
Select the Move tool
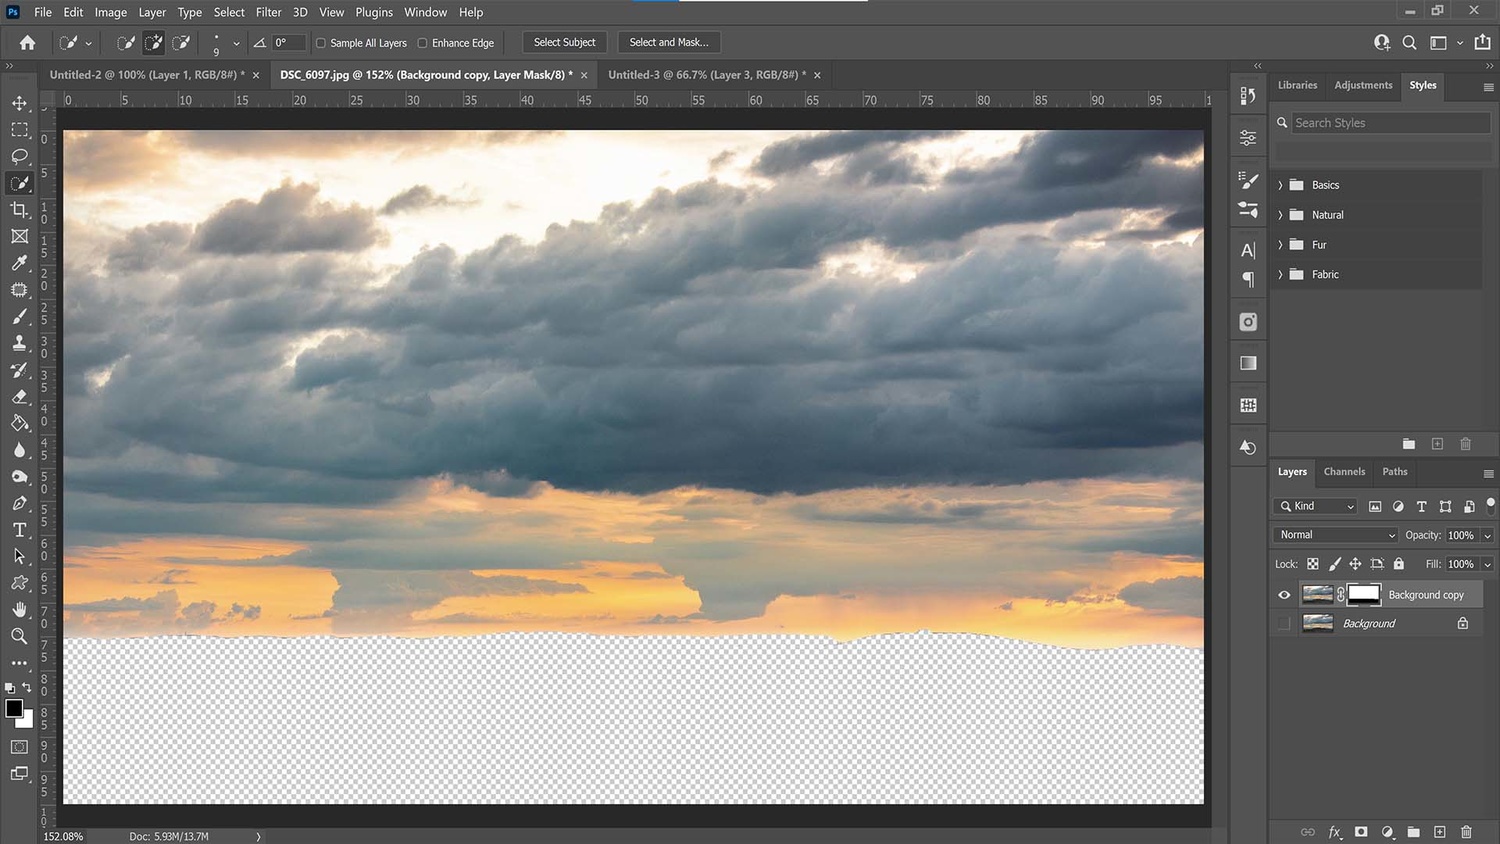[x=19, y=103]
